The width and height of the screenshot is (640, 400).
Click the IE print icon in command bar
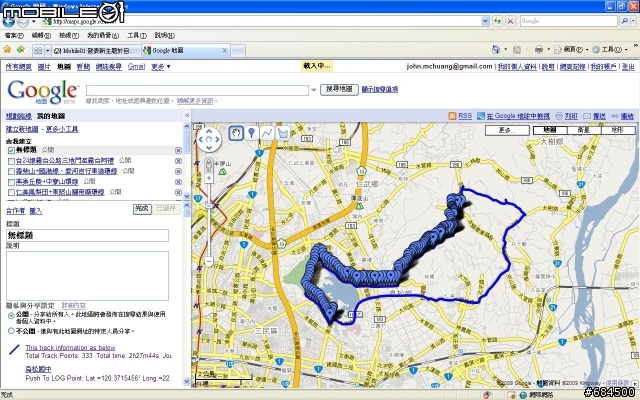(x=539, y=50)
